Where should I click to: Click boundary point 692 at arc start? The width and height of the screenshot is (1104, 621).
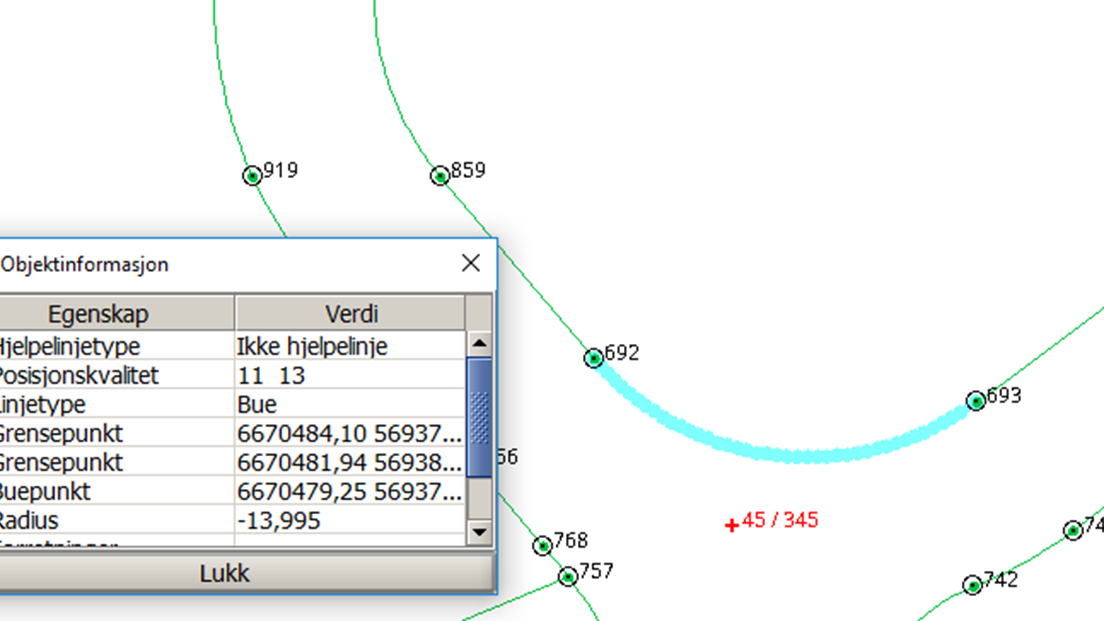click(x=594, y=358)
